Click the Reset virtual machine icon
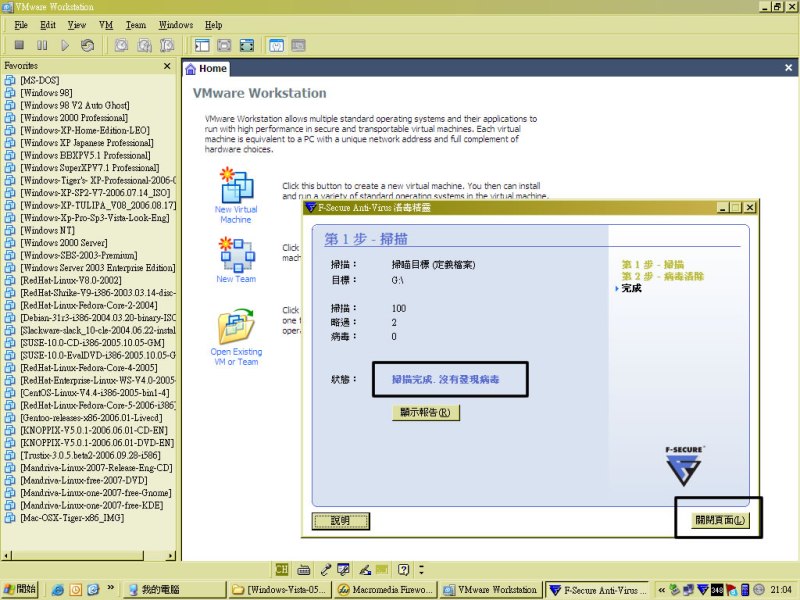This screenshot has width=800, height=600. point(87,45)
